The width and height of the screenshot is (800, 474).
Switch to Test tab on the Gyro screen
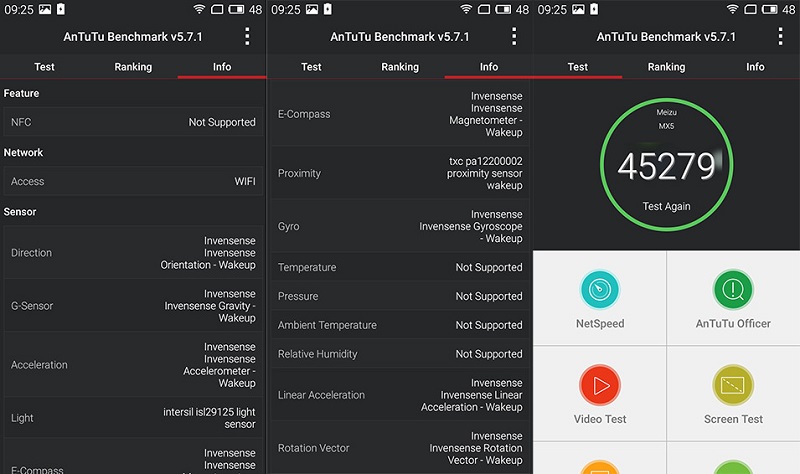(x=311, y=67)
